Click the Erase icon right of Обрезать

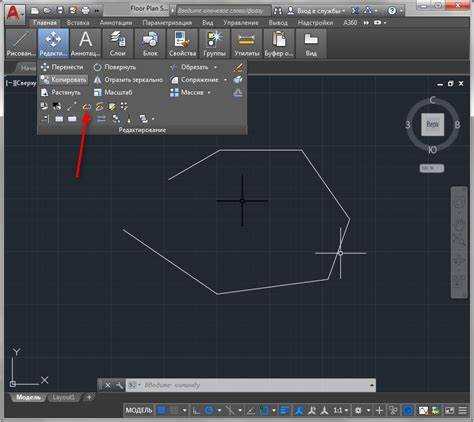(x=238, y=68)
